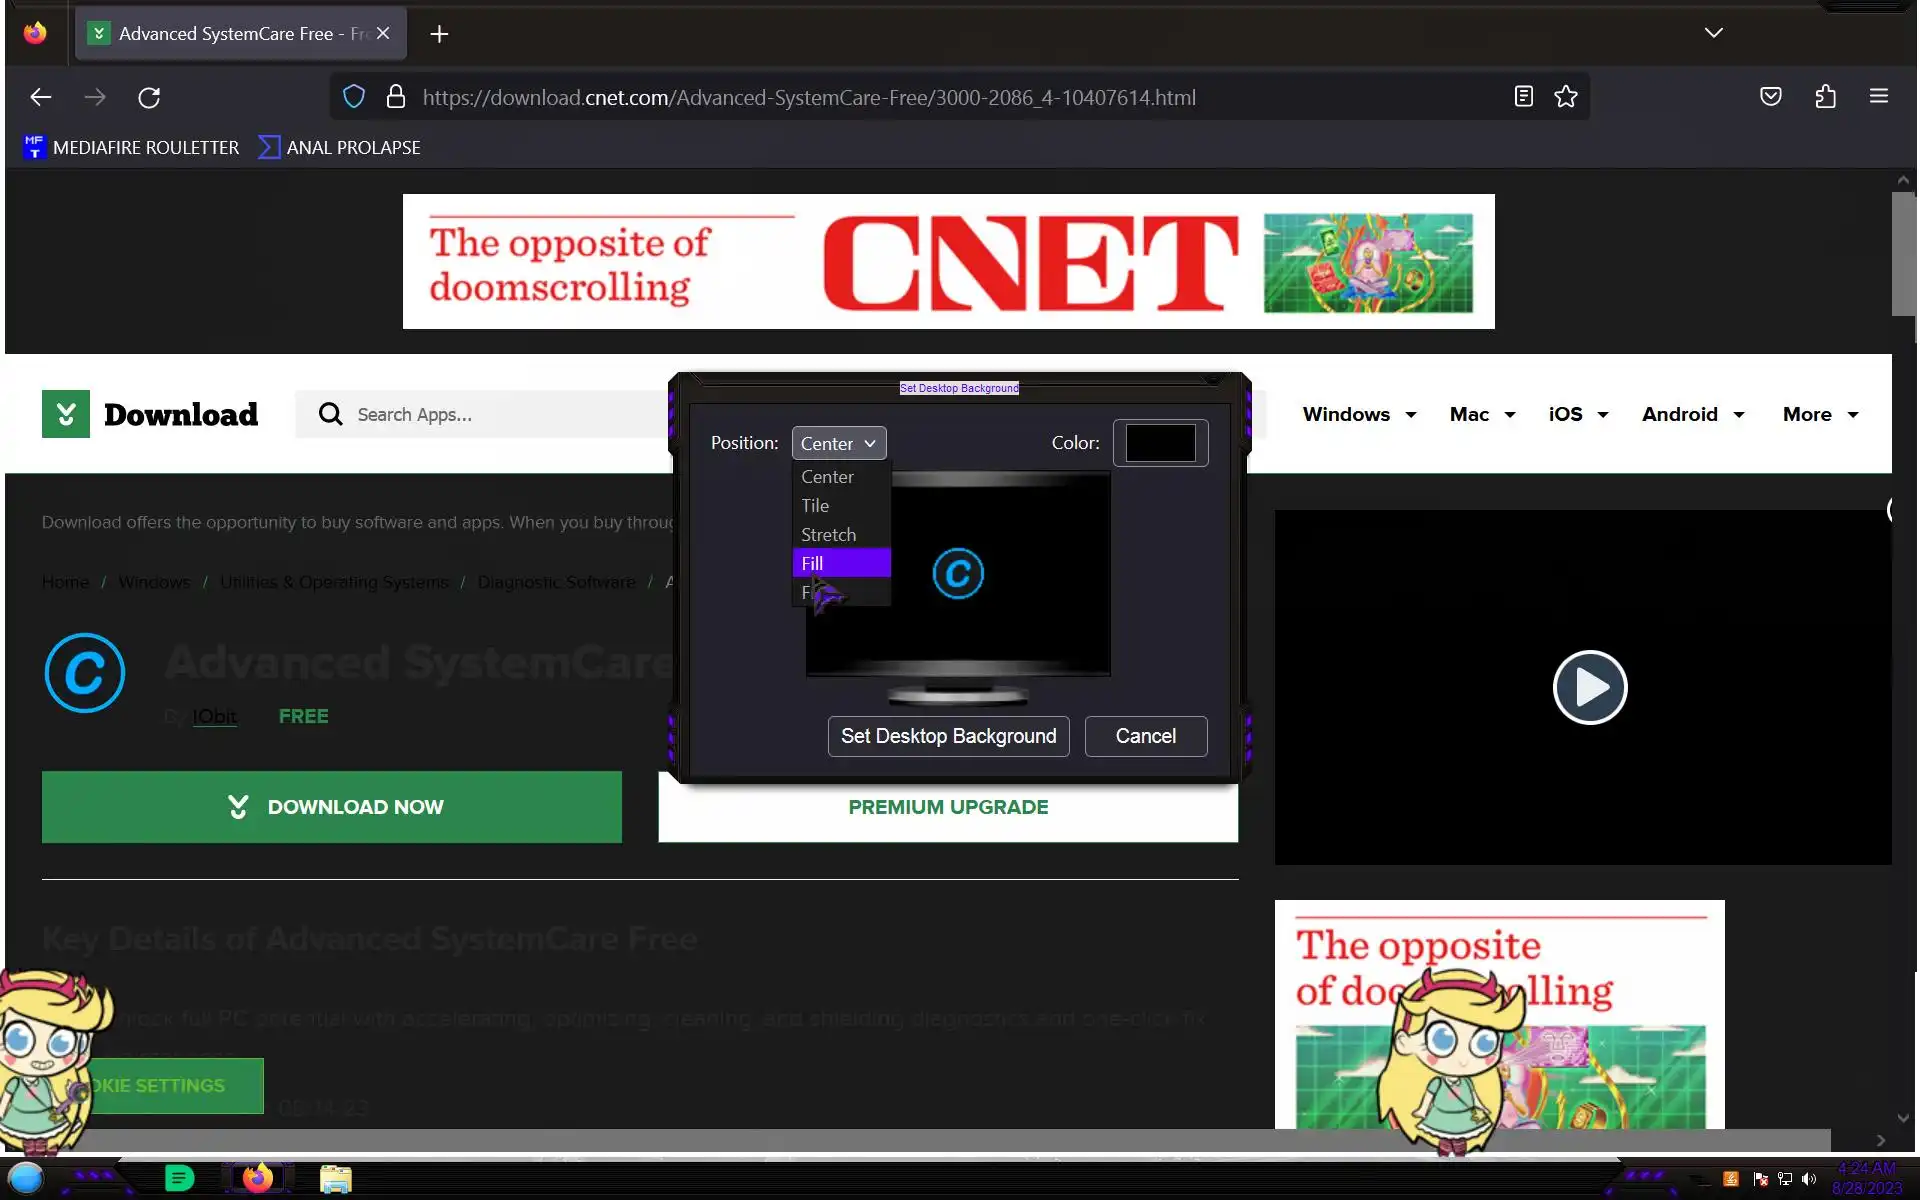
Task: Bookmark page with star icon
Action: point(1566,97)
